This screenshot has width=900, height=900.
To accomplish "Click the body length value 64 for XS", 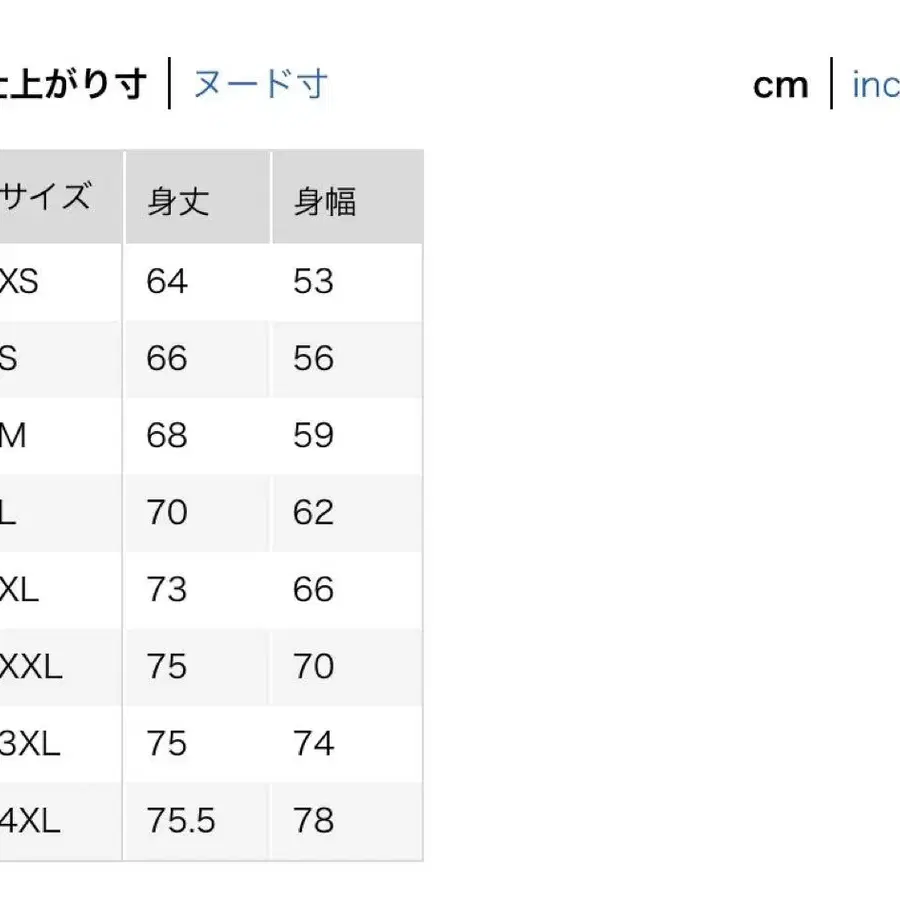I will pyautogui.click(x=166, y=282).
